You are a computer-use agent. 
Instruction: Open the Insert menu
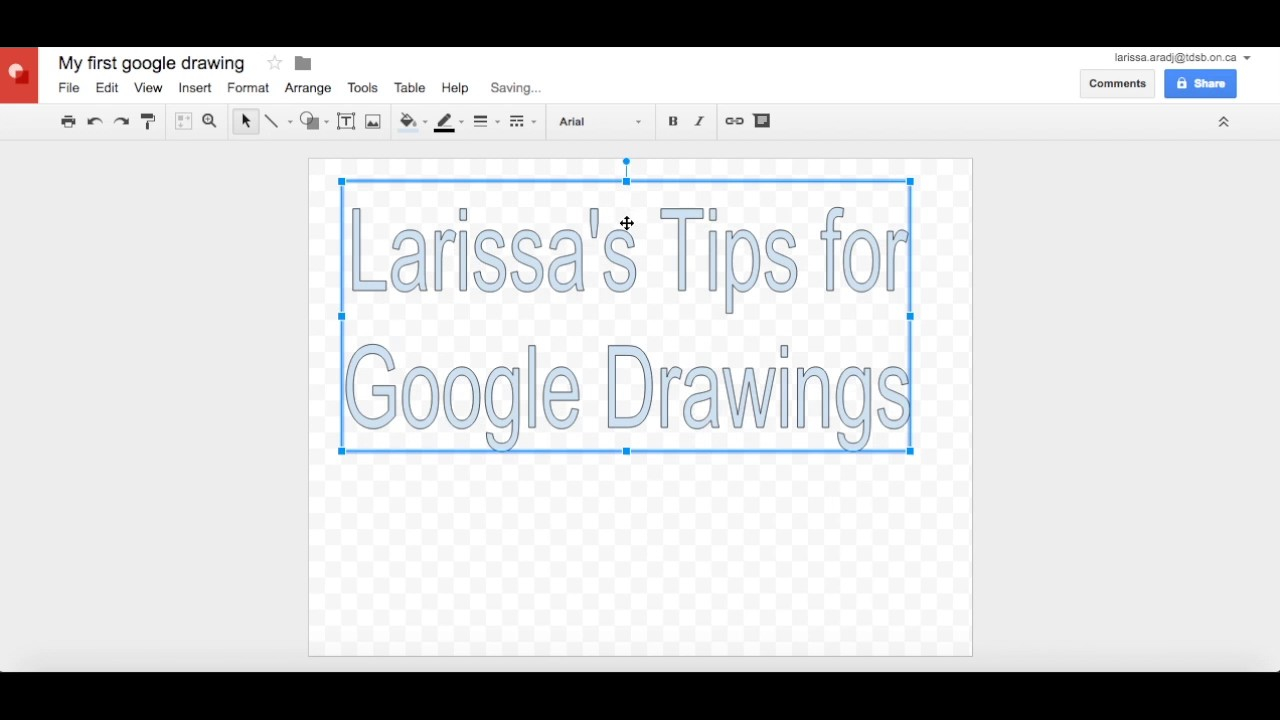(x=195, y=88)
